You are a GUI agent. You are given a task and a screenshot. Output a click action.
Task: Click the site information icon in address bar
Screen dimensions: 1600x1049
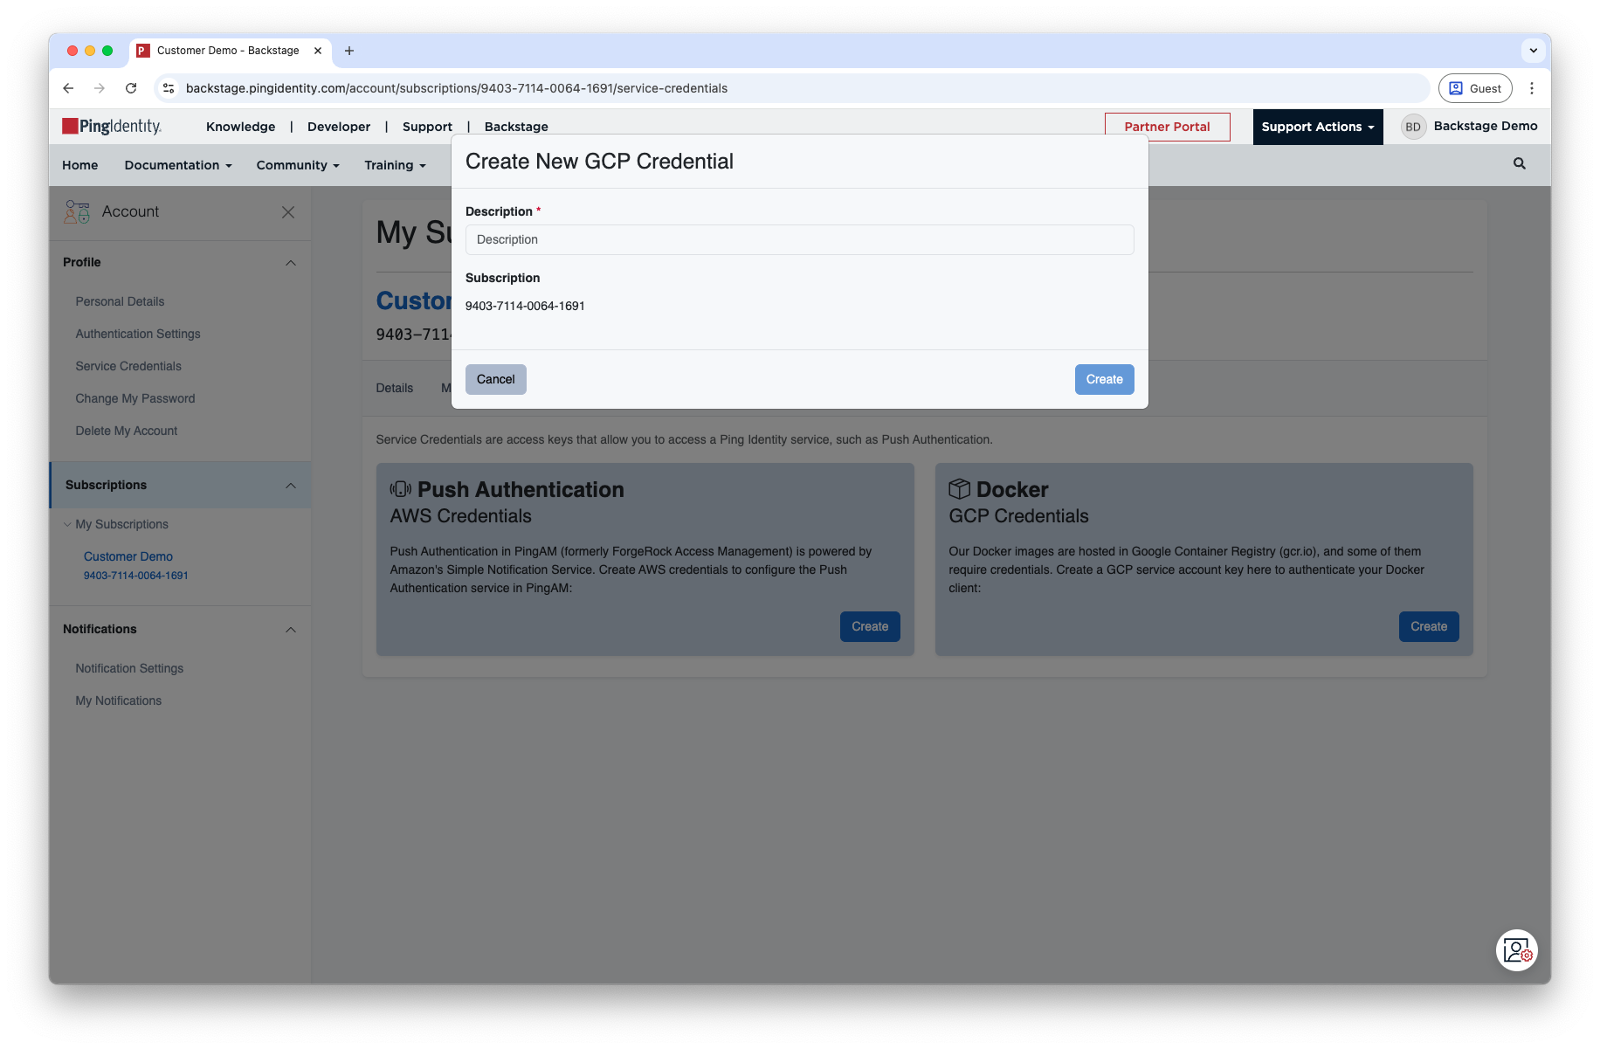pyautogui.click(x=169, y=88)
